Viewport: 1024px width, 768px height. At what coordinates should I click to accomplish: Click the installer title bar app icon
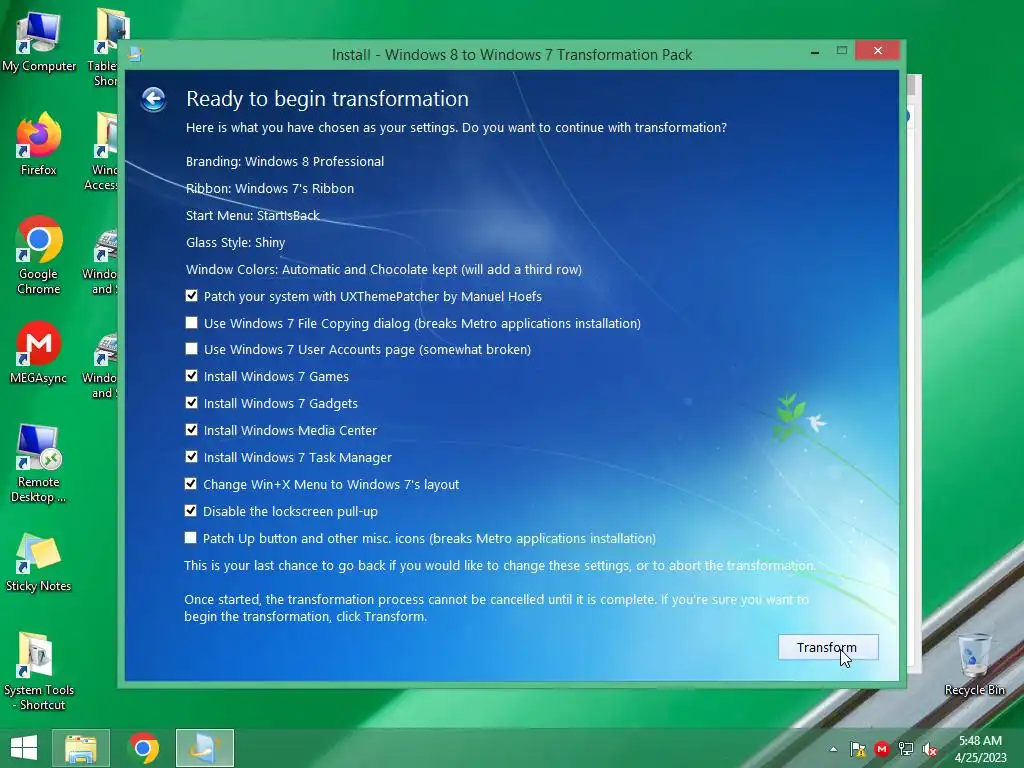coord(135,54)
